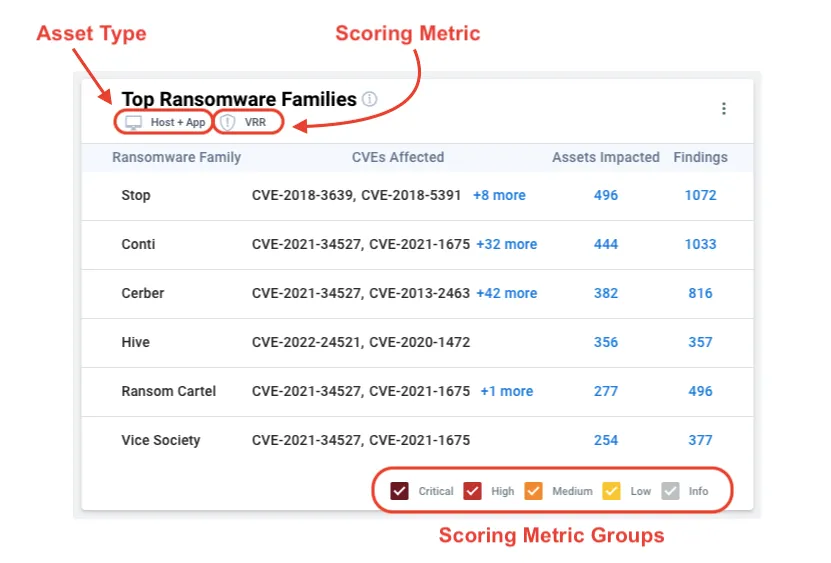The image size is (831, 563).
Task: Open 496 findings for Ransom Cartel
Action: tap(700, 391)
